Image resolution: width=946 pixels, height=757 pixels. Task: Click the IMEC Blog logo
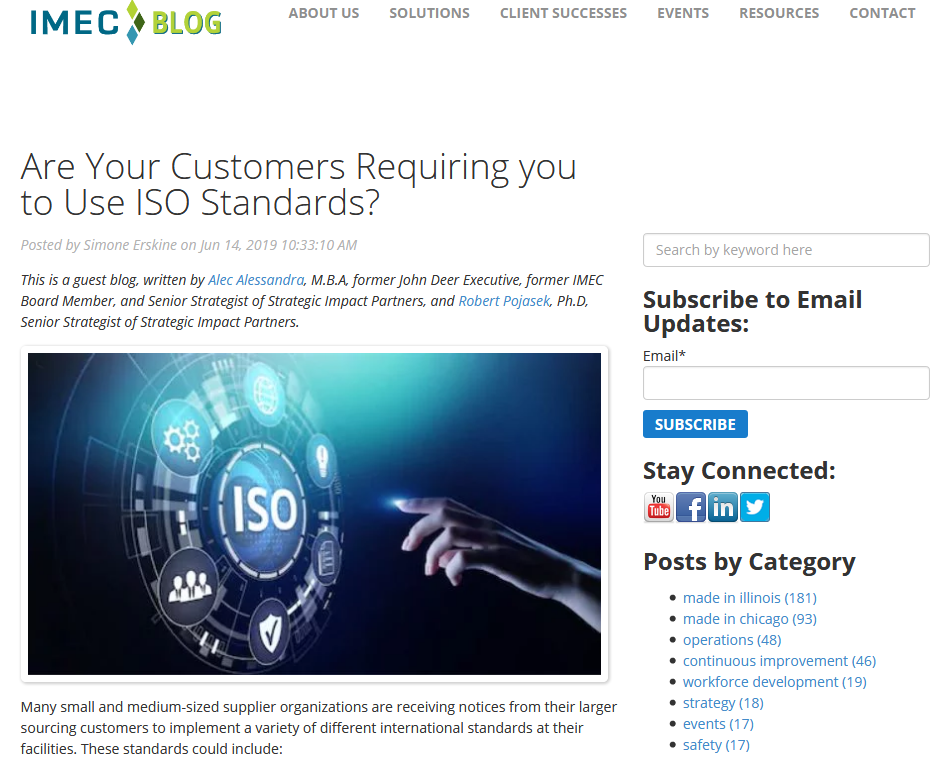pos(126,22)
